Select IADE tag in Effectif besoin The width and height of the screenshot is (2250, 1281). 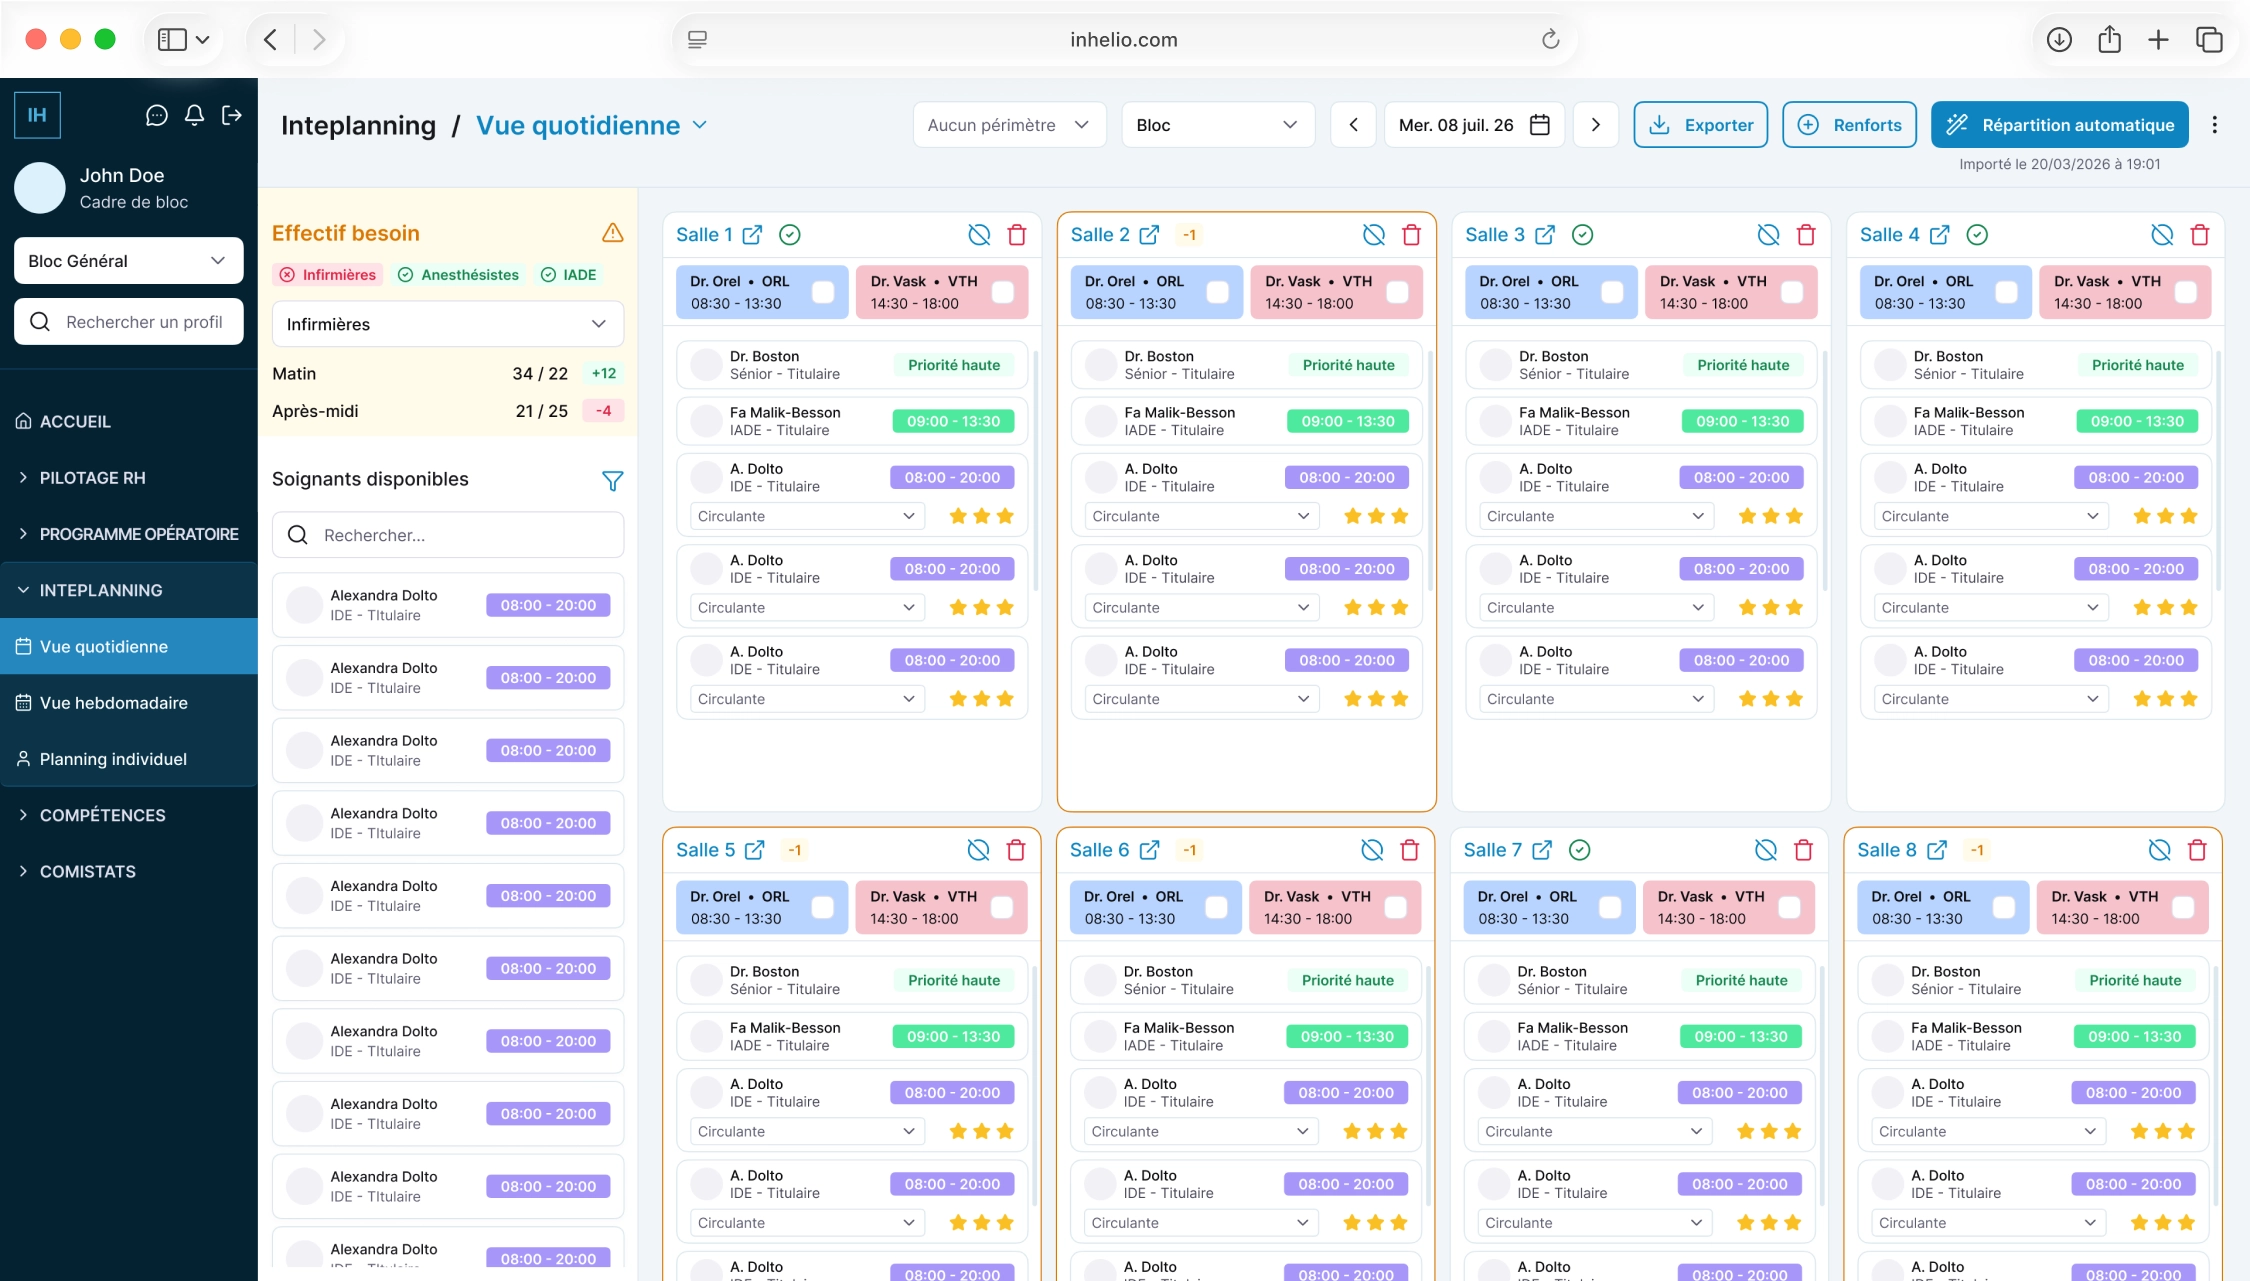[568, 275]
